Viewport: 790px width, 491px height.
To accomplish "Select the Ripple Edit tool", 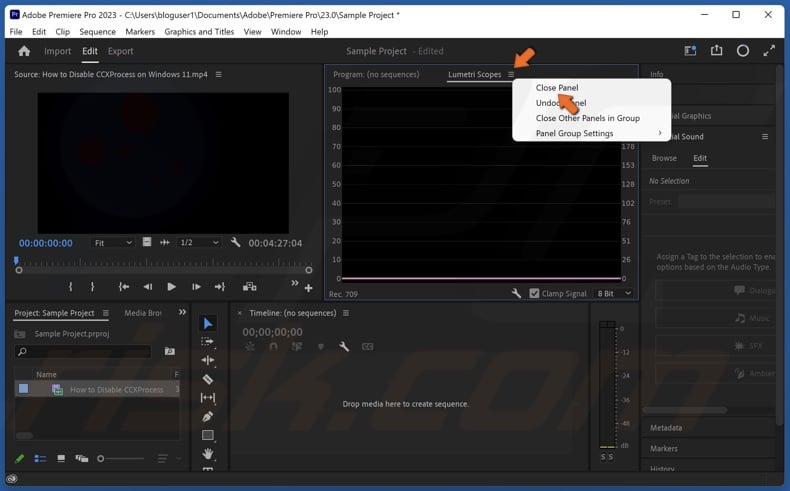I will 208,360.
